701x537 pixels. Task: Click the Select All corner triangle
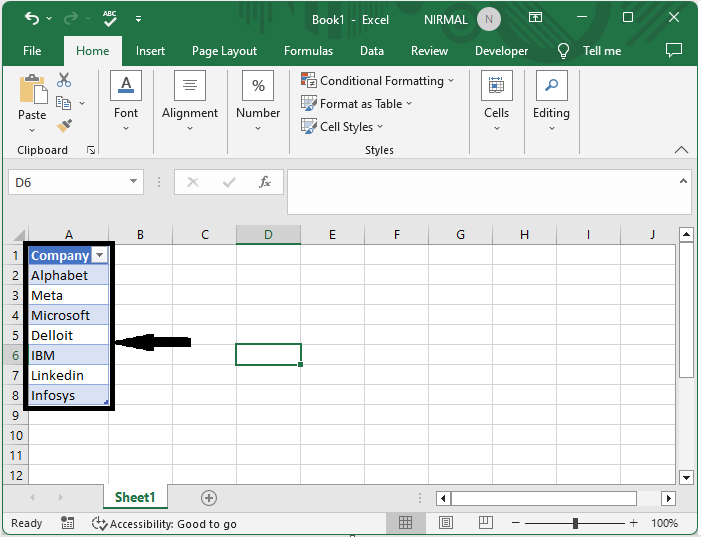[18, 235]
